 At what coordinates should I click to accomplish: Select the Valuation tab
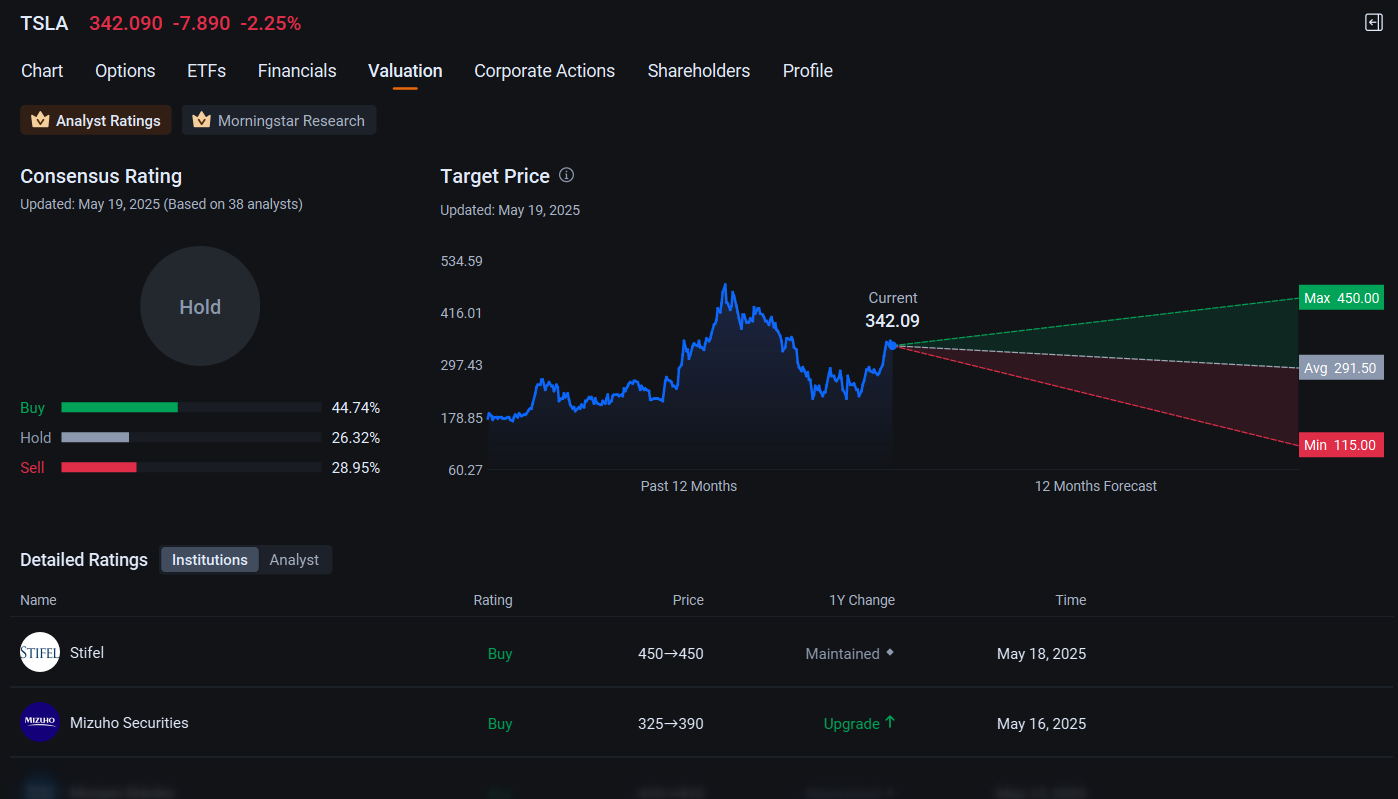coord(405,71)
